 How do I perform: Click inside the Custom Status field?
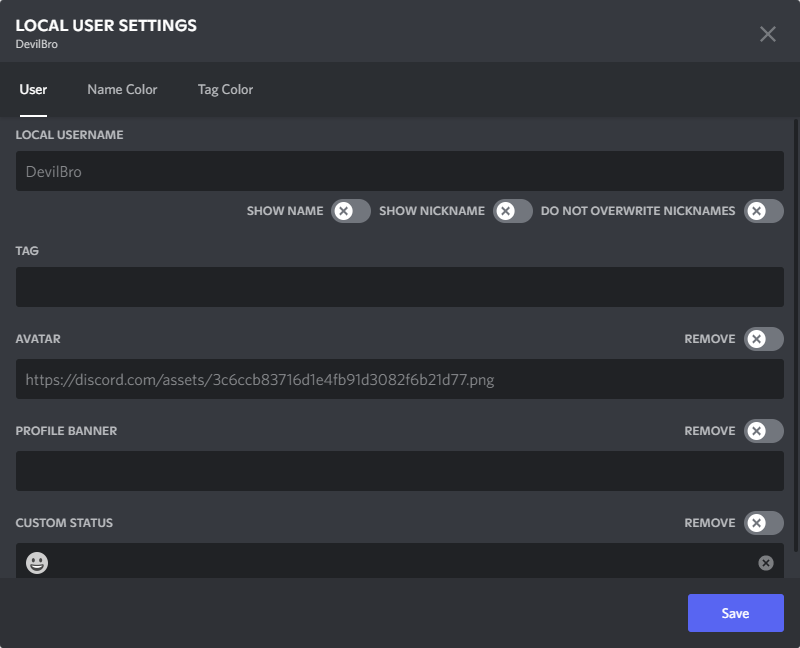coord(400,563)
